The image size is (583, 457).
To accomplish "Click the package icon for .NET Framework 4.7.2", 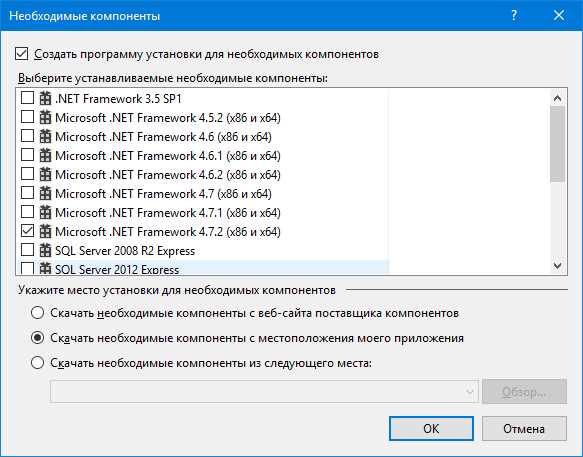I will point(45,231).
